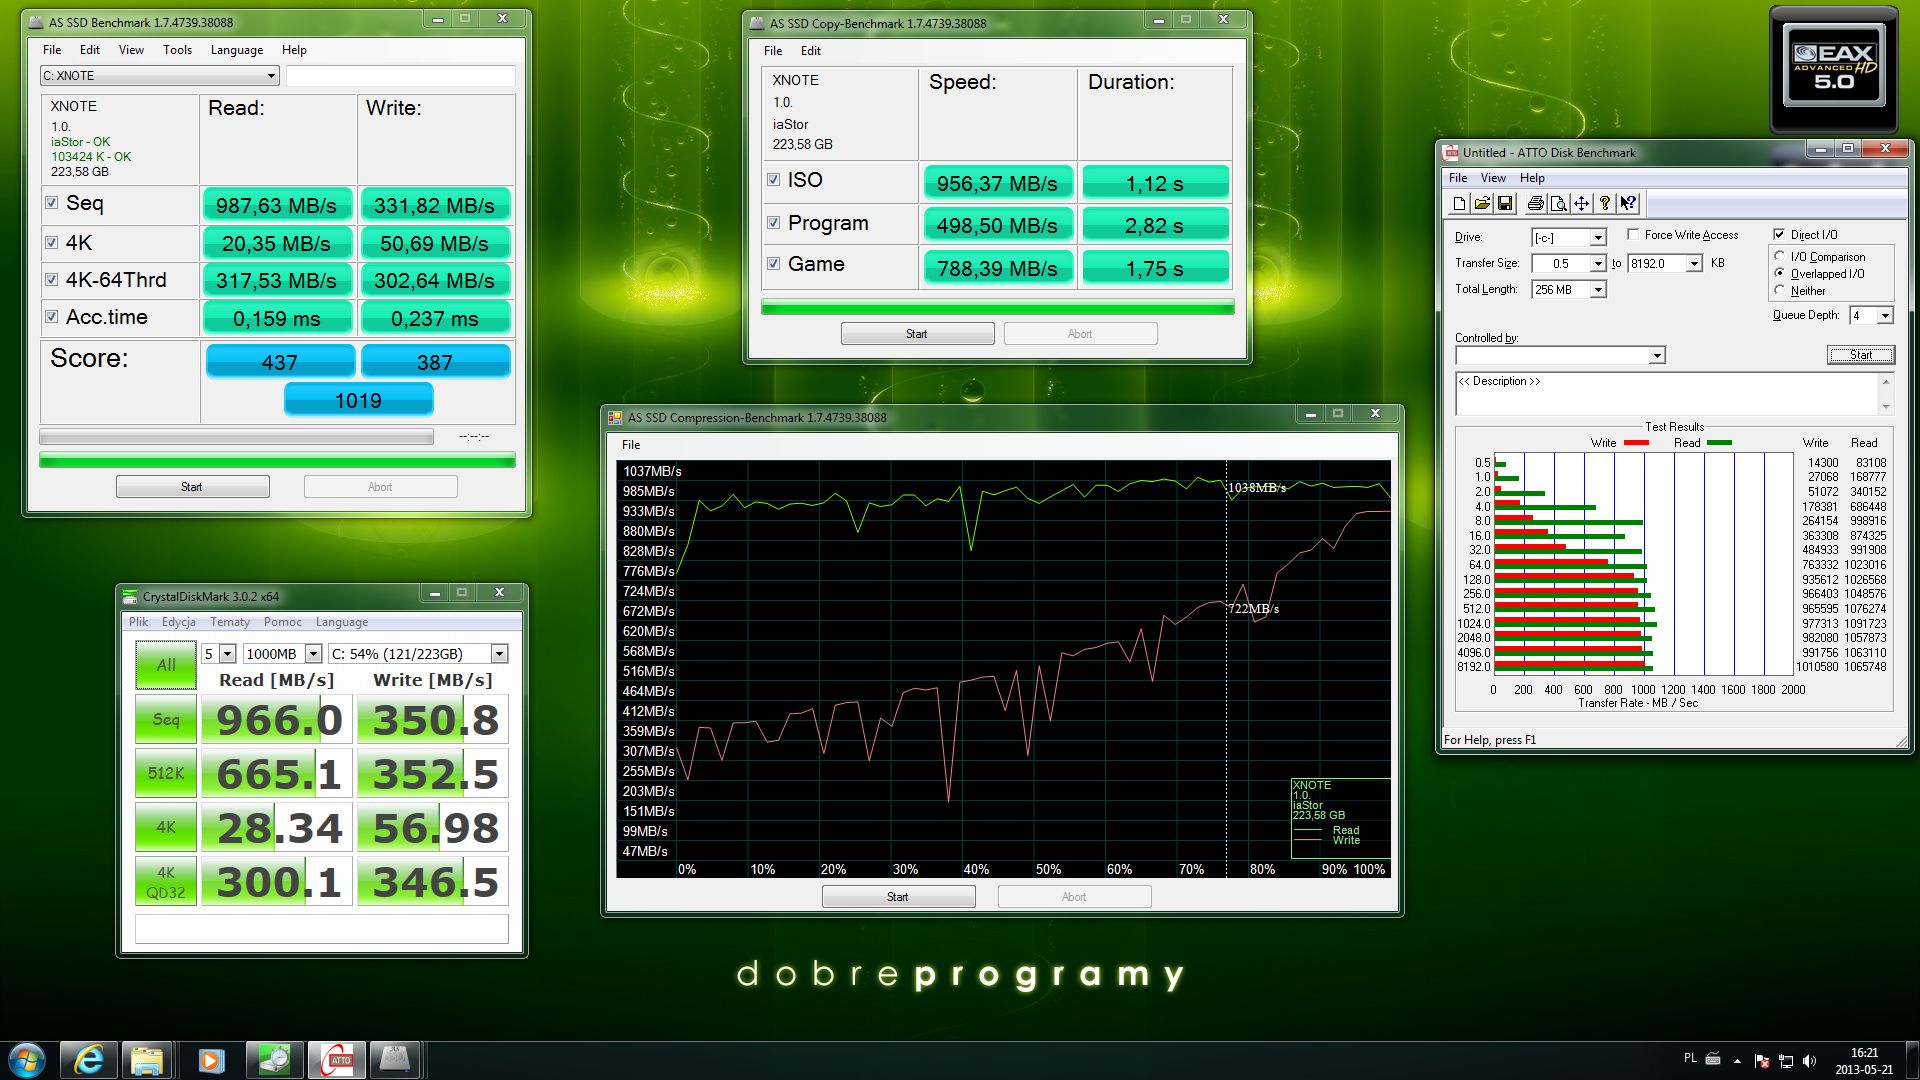Open the Total Length 256 MB dropdown

click(1569, 290)
